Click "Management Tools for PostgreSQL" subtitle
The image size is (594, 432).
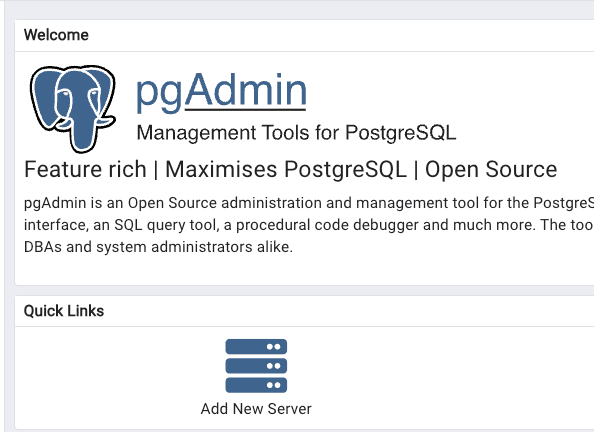[296, 133]
